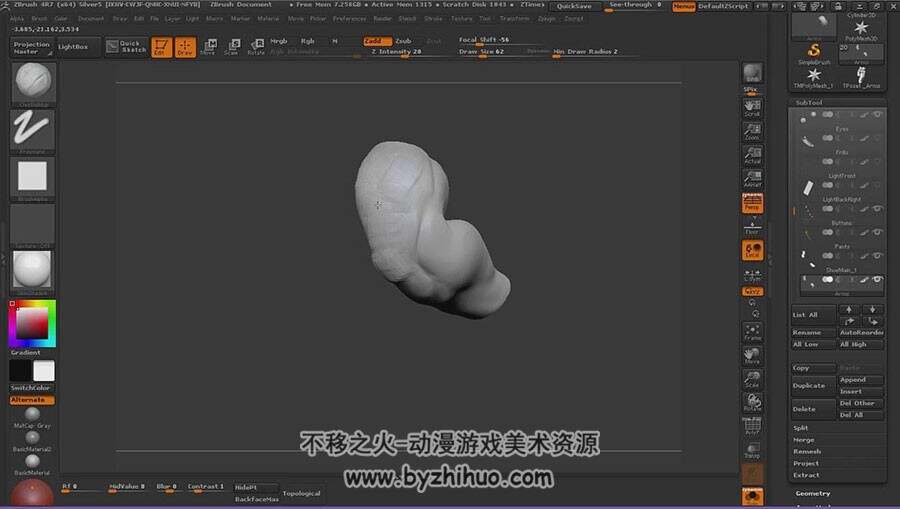The height and width of the screenshot is (509, 900).
Task: Toggle the Rgb channel
Action: point(308,41)
